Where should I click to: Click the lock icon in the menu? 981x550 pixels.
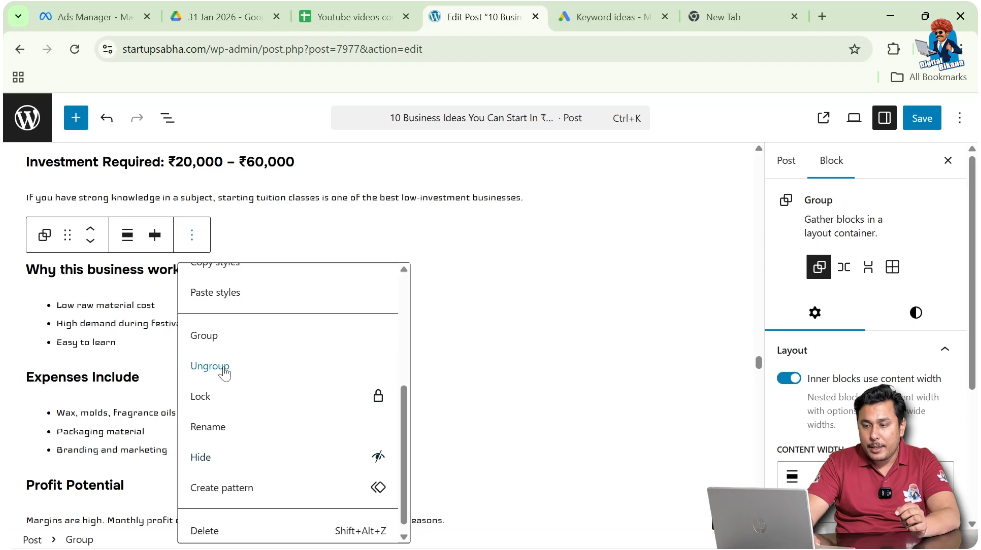[378, 396]
